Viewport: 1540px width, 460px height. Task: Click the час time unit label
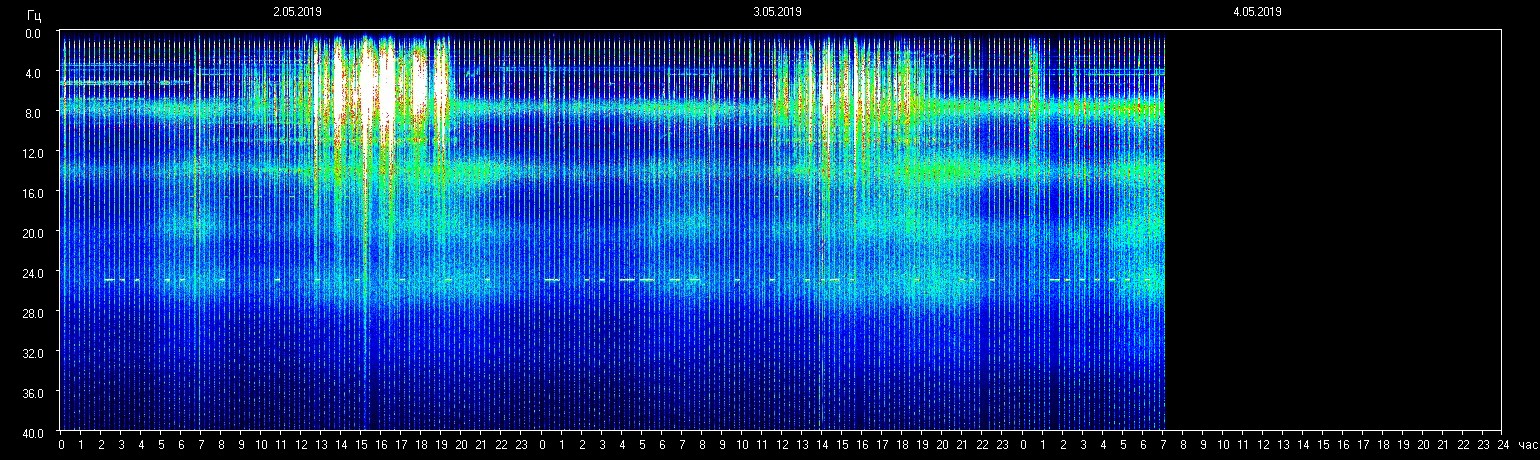tap(1527, 444)
